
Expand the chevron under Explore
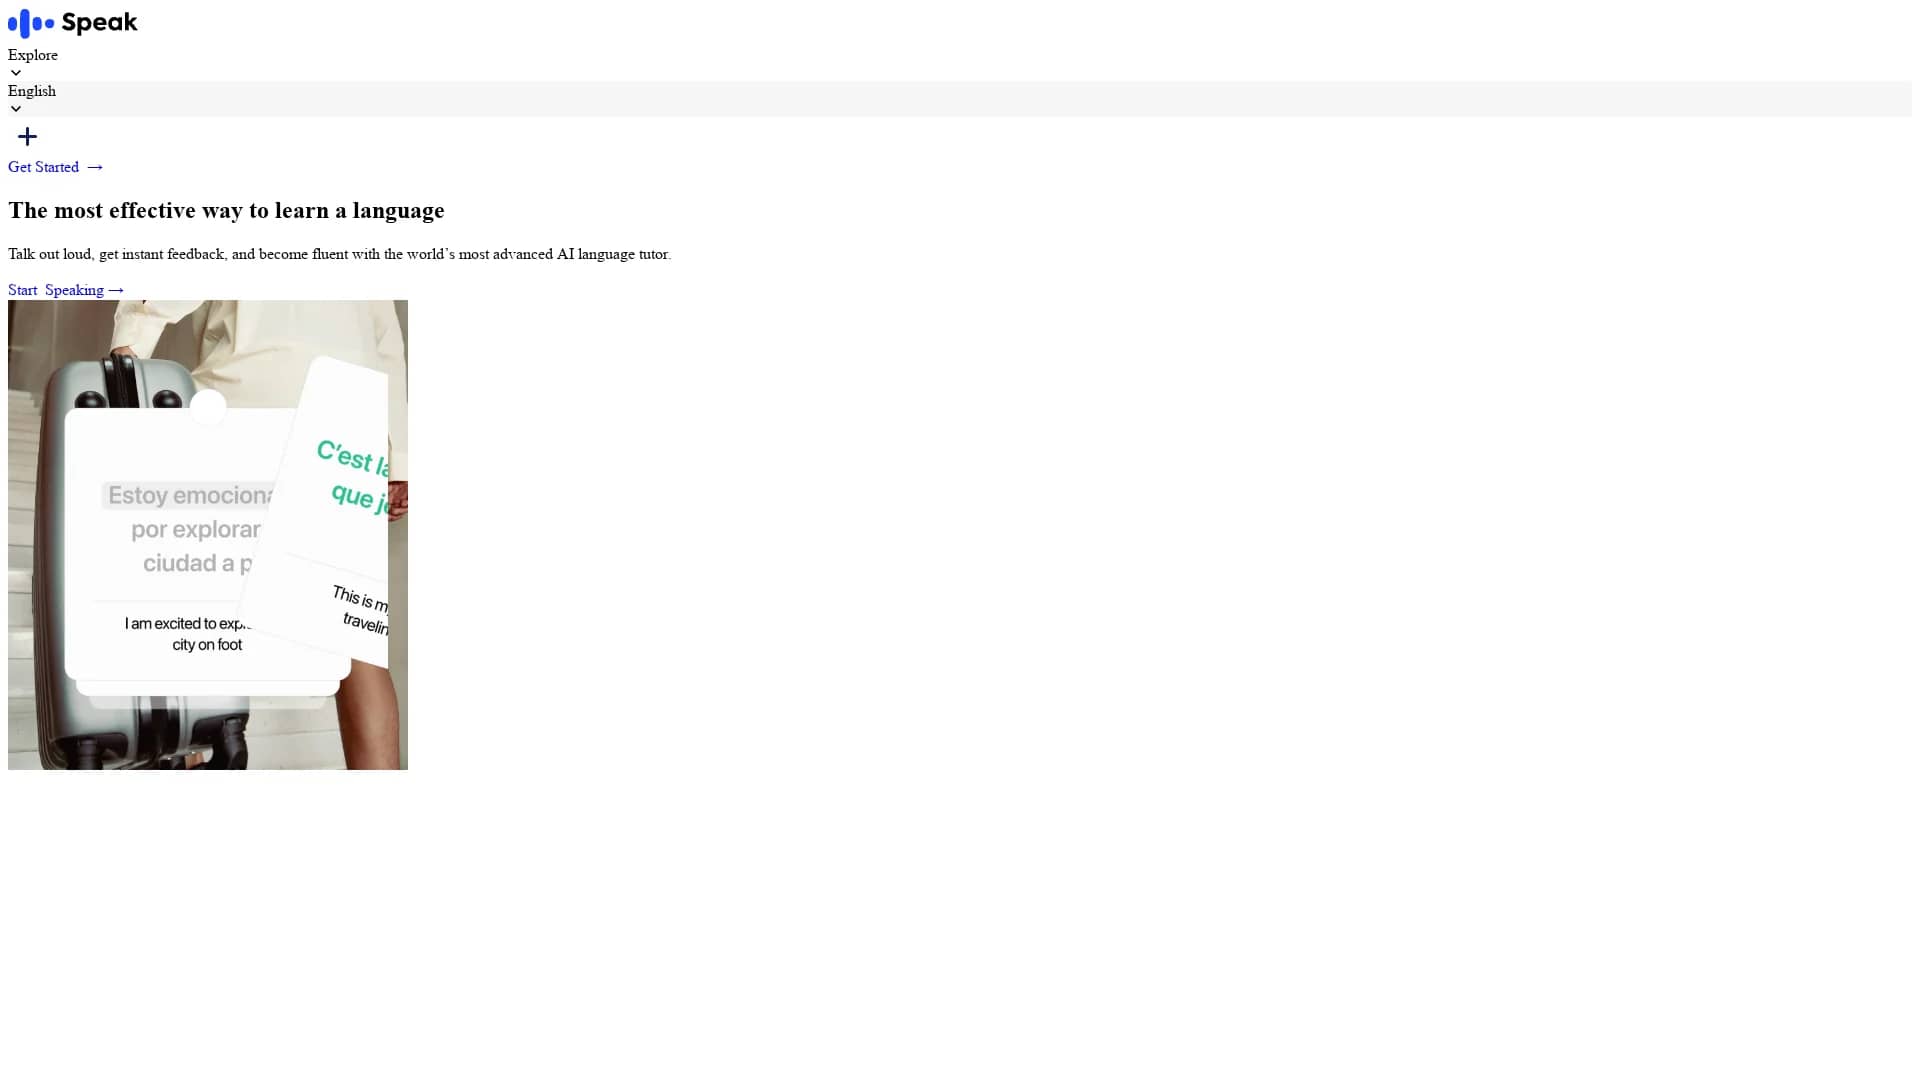click(16, 73)
